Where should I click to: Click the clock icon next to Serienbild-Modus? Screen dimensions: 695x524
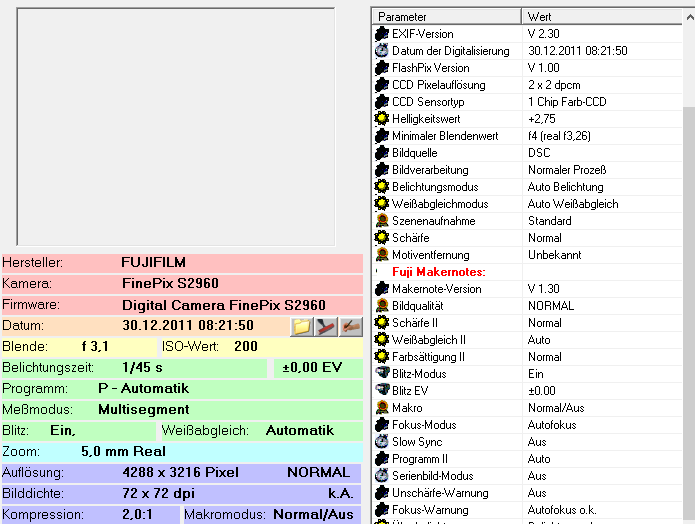[x=382, y=476]
